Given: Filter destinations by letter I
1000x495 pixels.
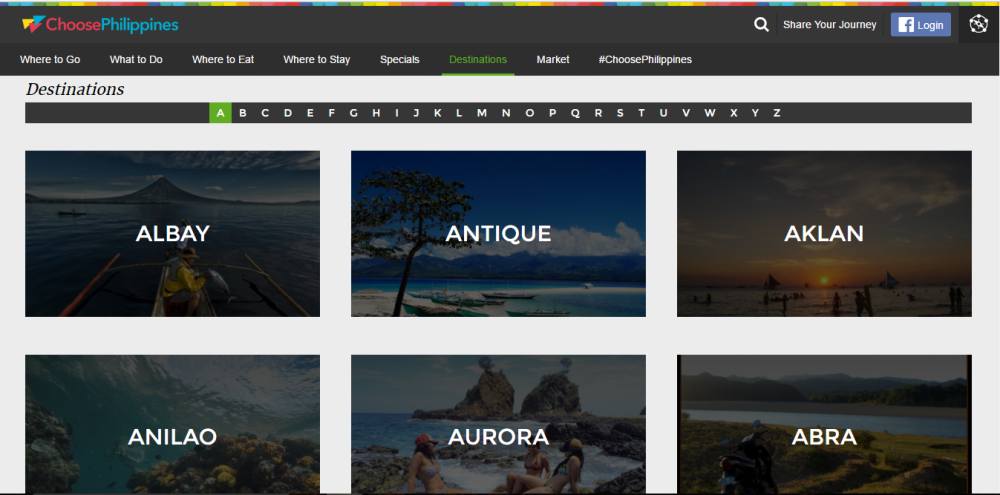Looking at the screenshot, I should click(x=397, y=113).
